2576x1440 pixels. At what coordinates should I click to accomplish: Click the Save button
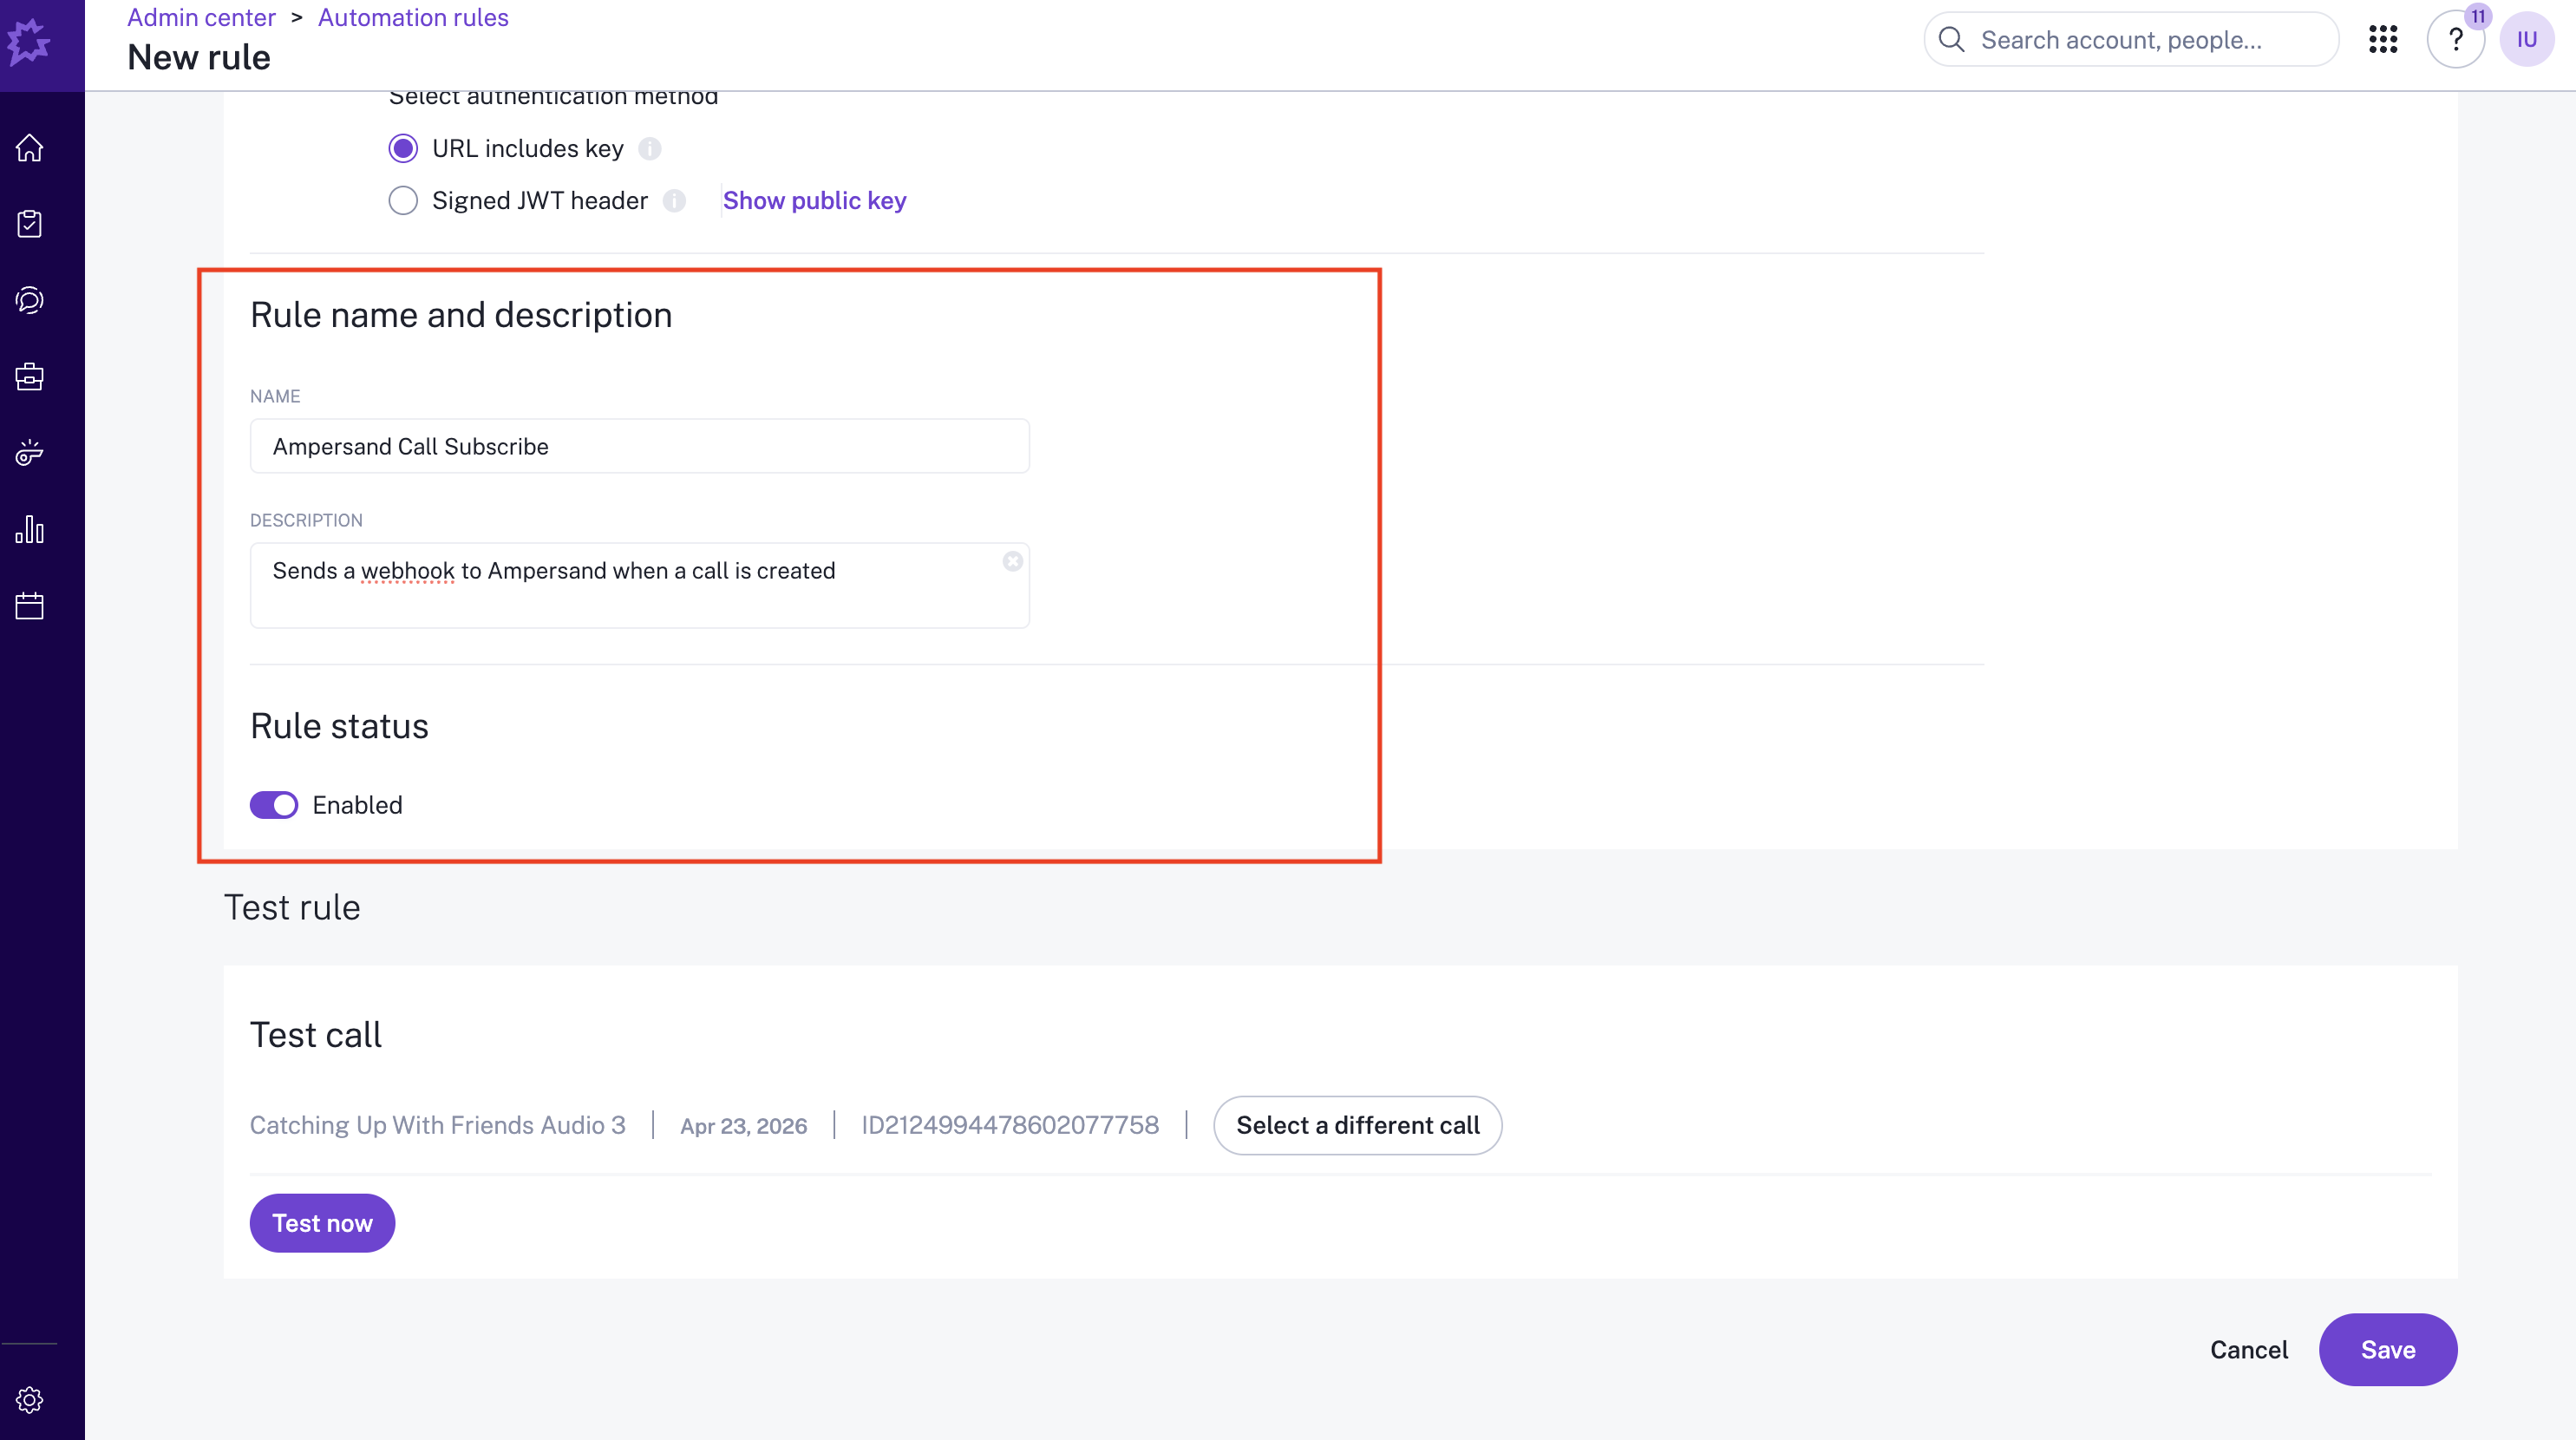(2388, 1350)
